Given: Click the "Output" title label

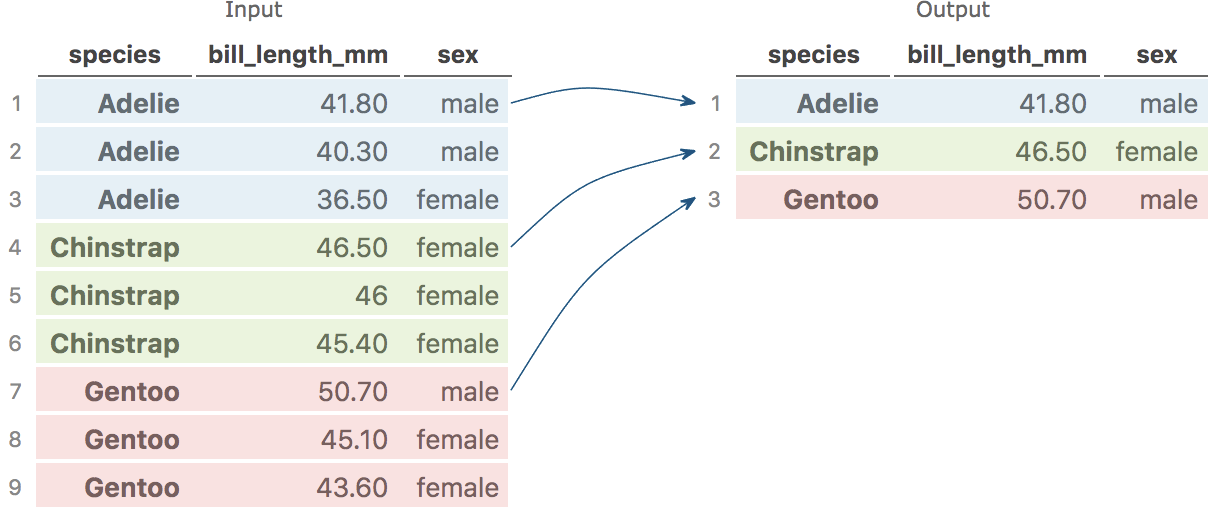Looking at the screenshot, I should click(953, 11).
